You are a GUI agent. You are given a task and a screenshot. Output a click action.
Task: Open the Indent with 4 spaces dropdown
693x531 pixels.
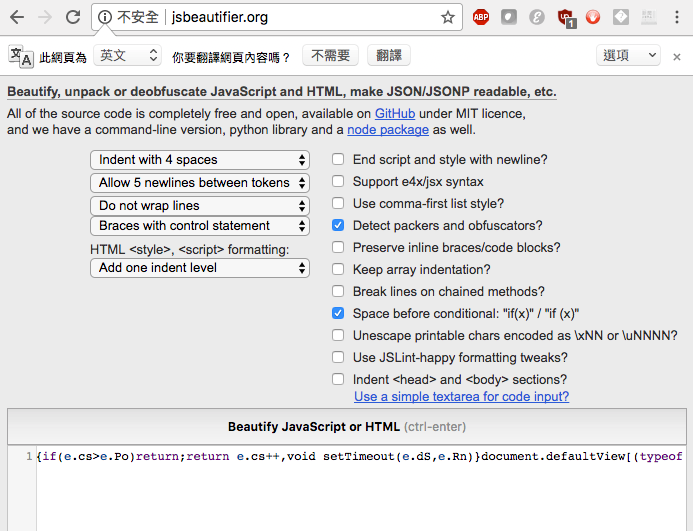(x=200, y=160)
